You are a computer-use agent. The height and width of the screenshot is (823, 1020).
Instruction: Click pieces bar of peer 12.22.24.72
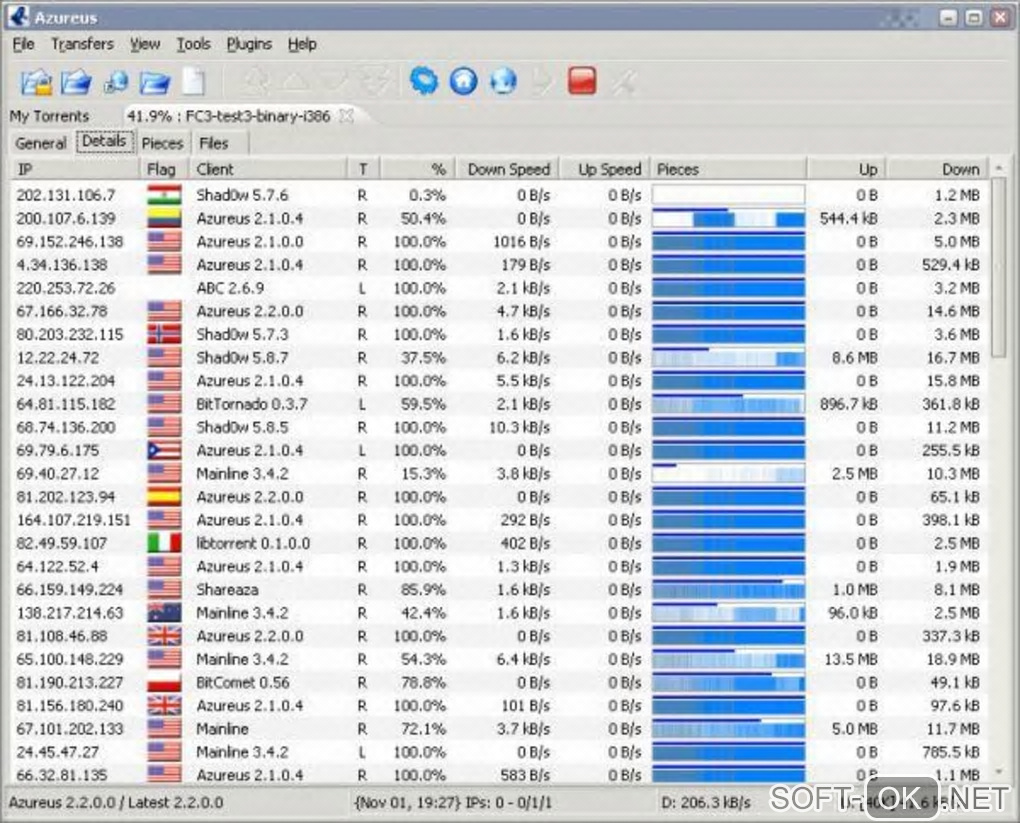pos(729,357)
